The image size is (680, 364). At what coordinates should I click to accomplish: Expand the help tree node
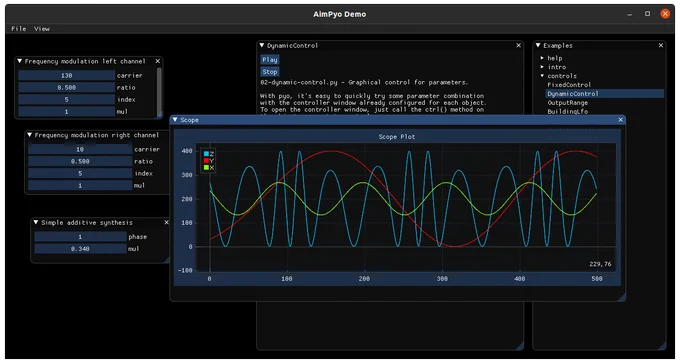coord(542,58)
